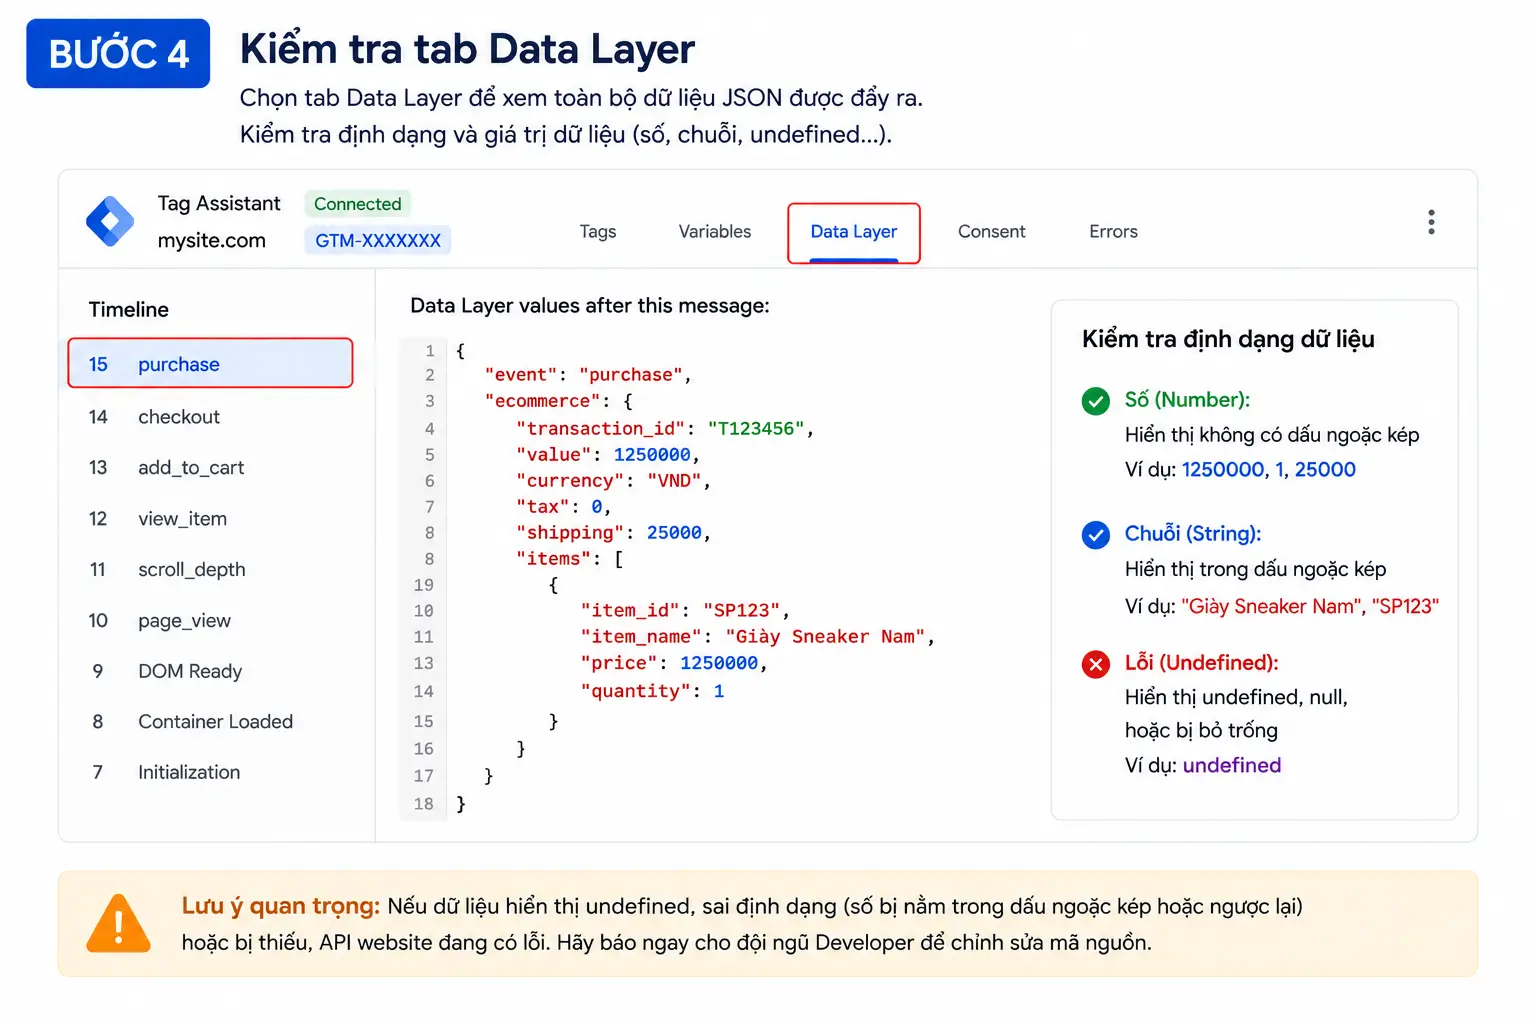Click "Lưu ý quan trọng:" warning label

point(281,906)
